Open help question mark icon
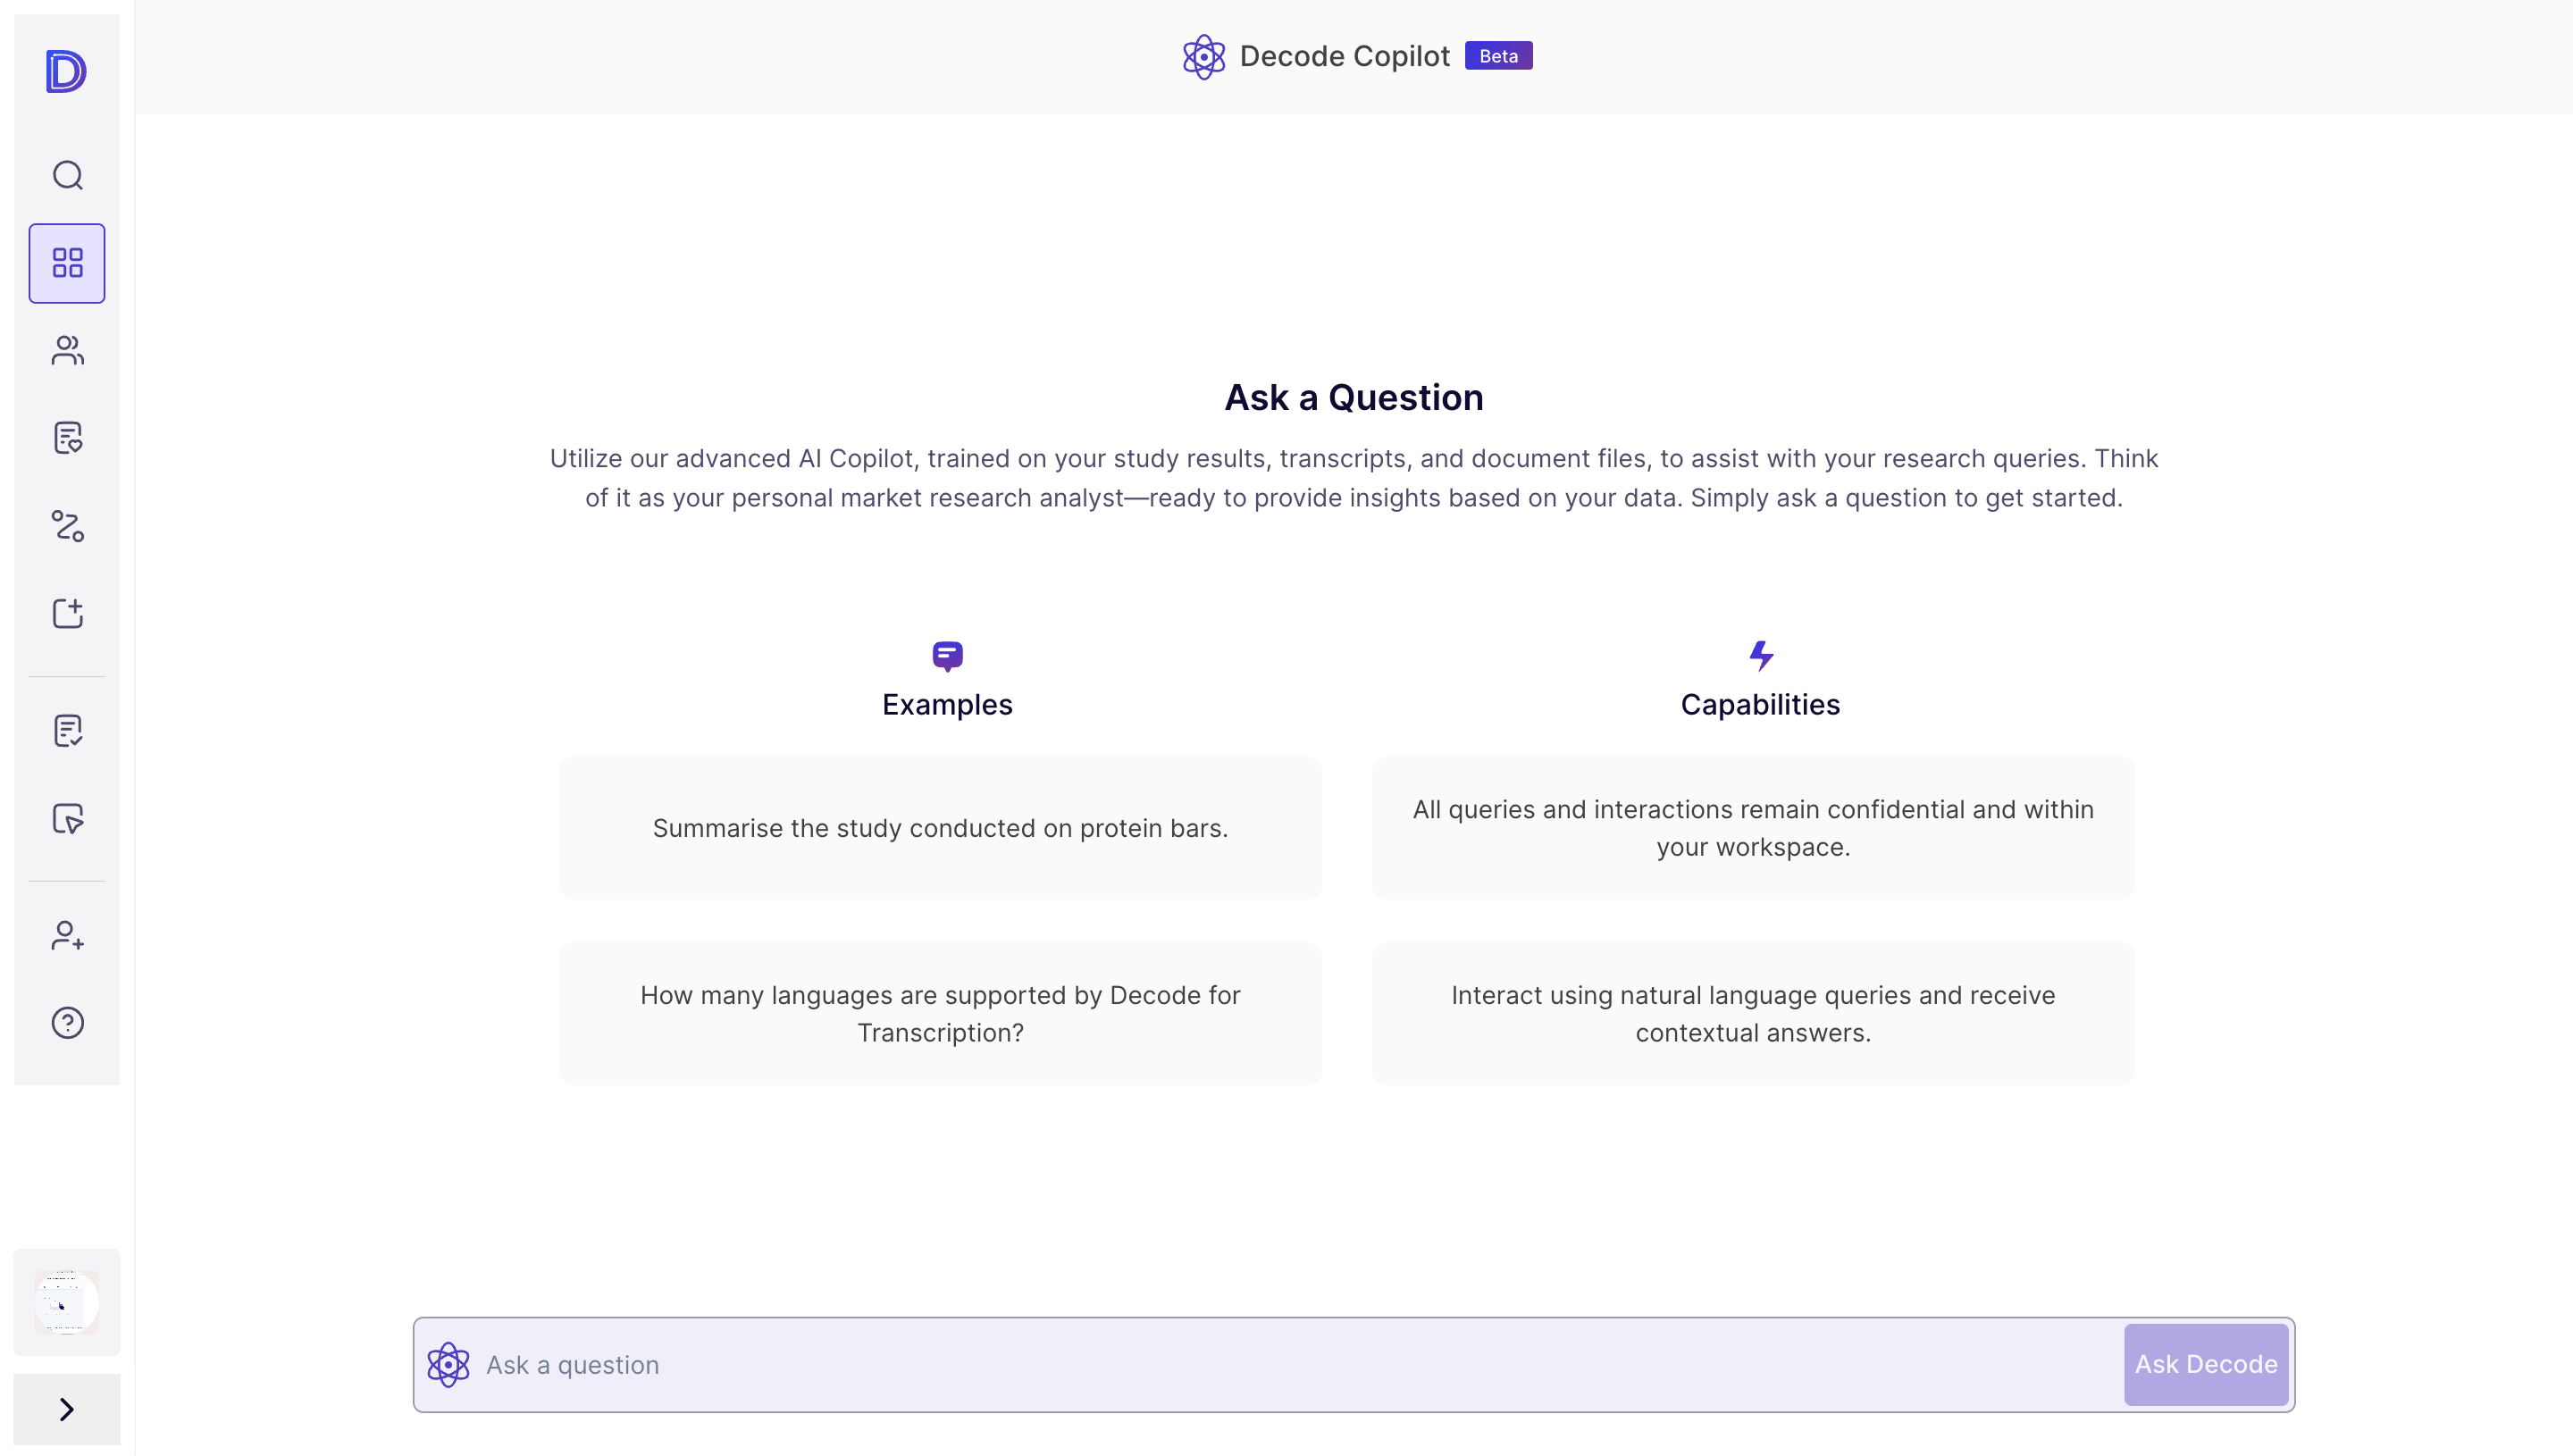2573x1456 pixels. pos(67,1023)
